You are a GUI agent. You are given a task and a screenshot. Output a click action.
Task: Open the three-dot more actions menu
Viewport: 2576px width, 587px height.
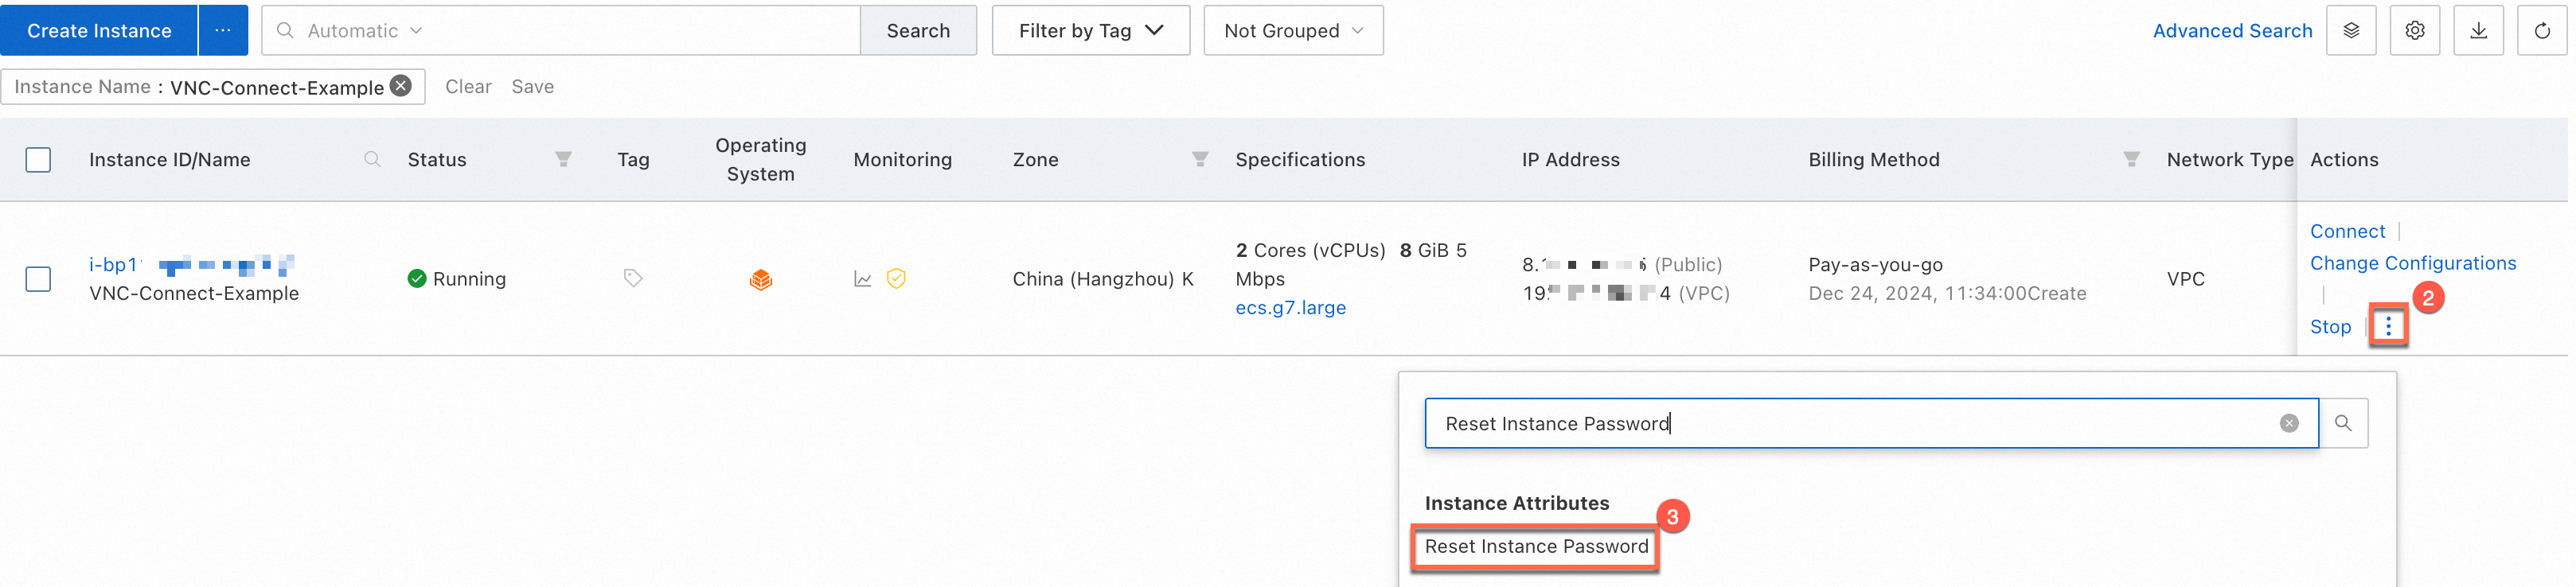[x=2388, y=326]
